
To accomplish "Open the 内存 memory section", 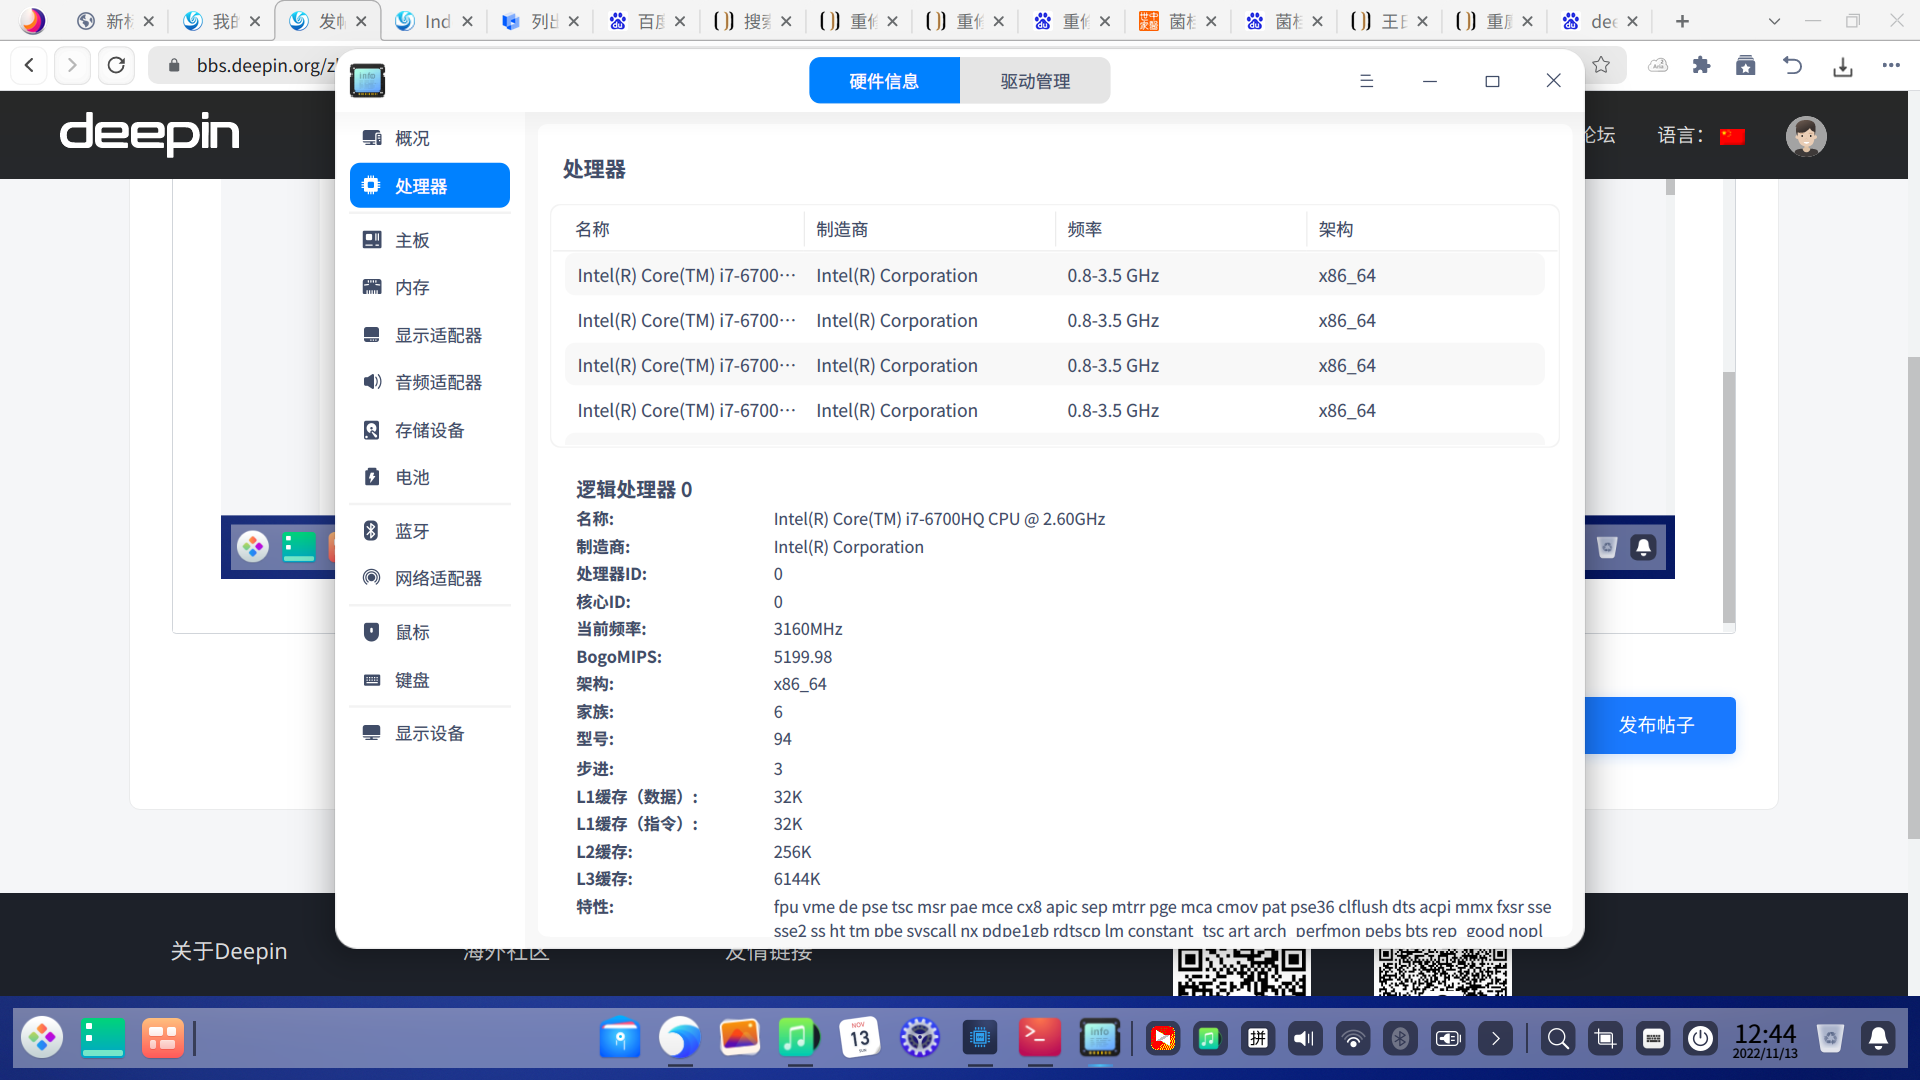I will point(412,287).
